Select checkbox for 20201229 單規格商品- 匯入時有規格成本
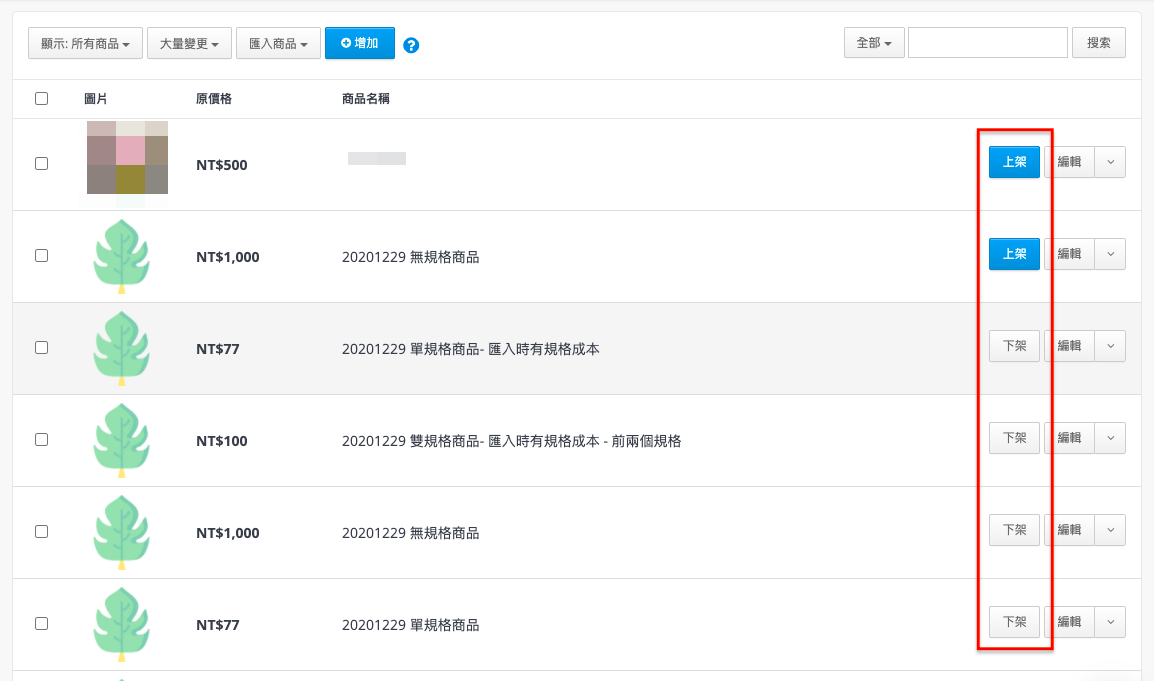This screenshot has width=1154, height=681. point(41,348)
